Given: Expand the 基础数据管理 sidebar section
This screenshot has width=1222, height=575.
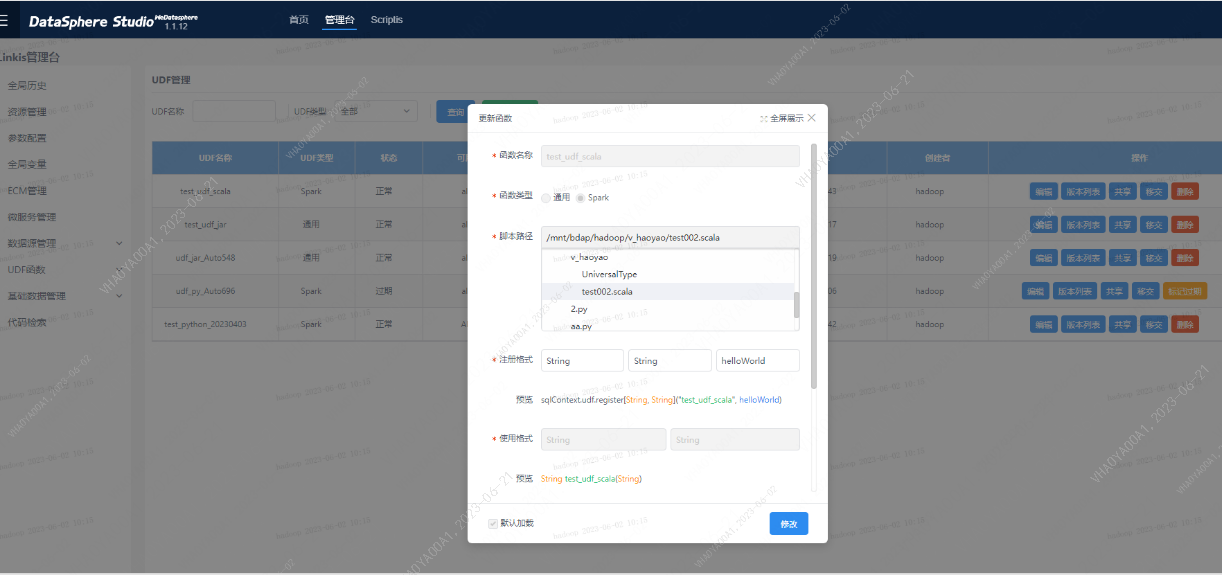Looking at the screenshot, I should point(119,296).
